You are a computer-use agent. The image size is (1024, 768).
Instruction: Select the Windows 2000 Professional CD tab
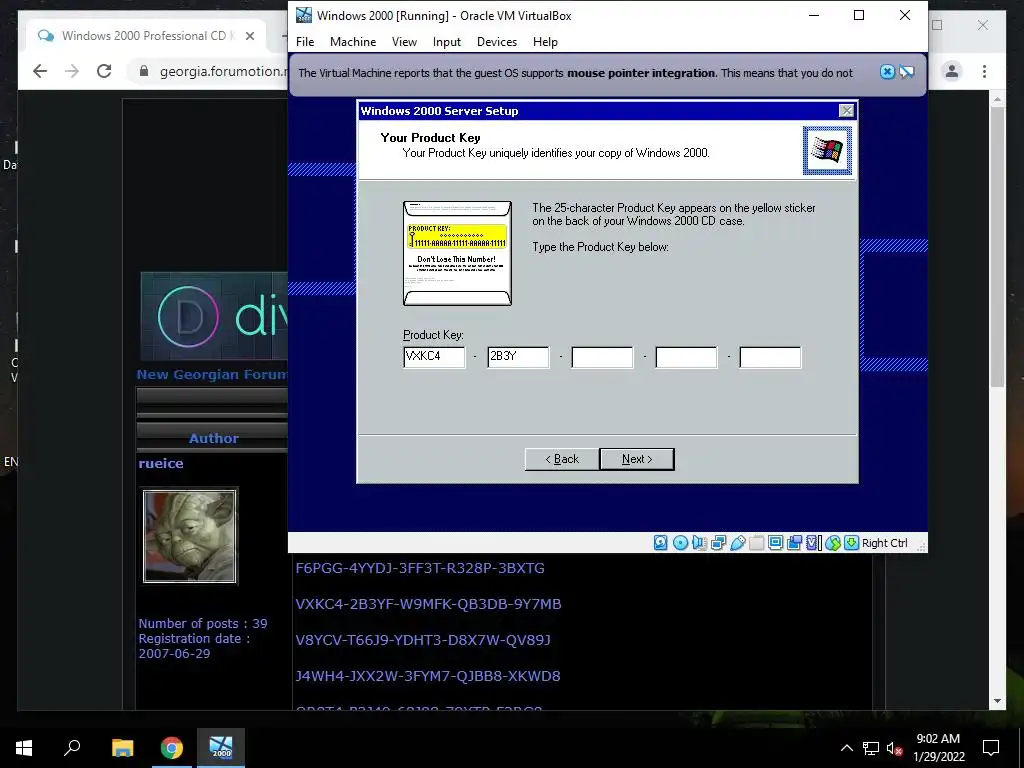click(144, 36)
